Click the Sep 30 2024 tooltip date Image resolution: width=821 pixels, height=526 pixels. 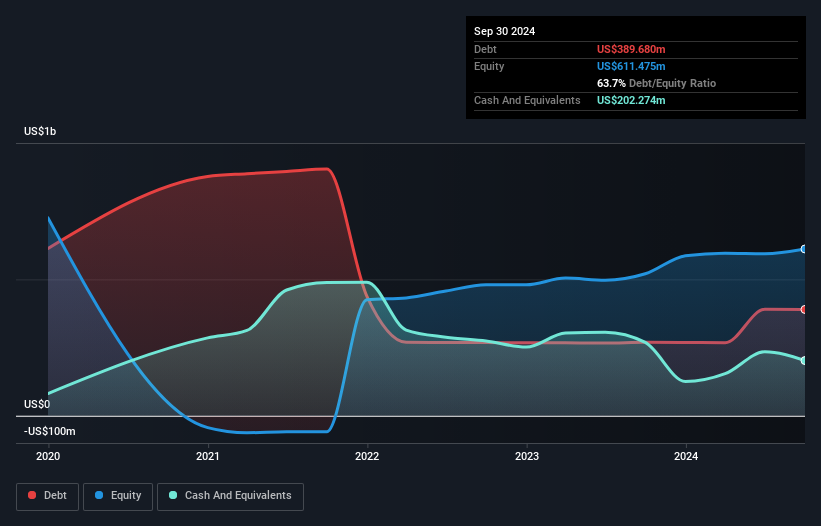[x=504, y=31]
